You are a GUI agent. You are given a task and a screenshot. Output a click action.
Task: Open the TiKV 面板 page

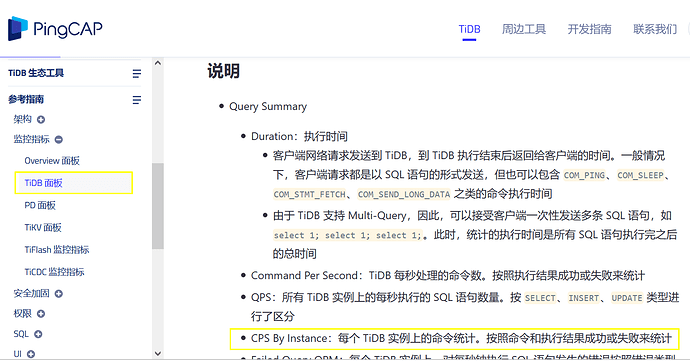click(x=43, y=227)
